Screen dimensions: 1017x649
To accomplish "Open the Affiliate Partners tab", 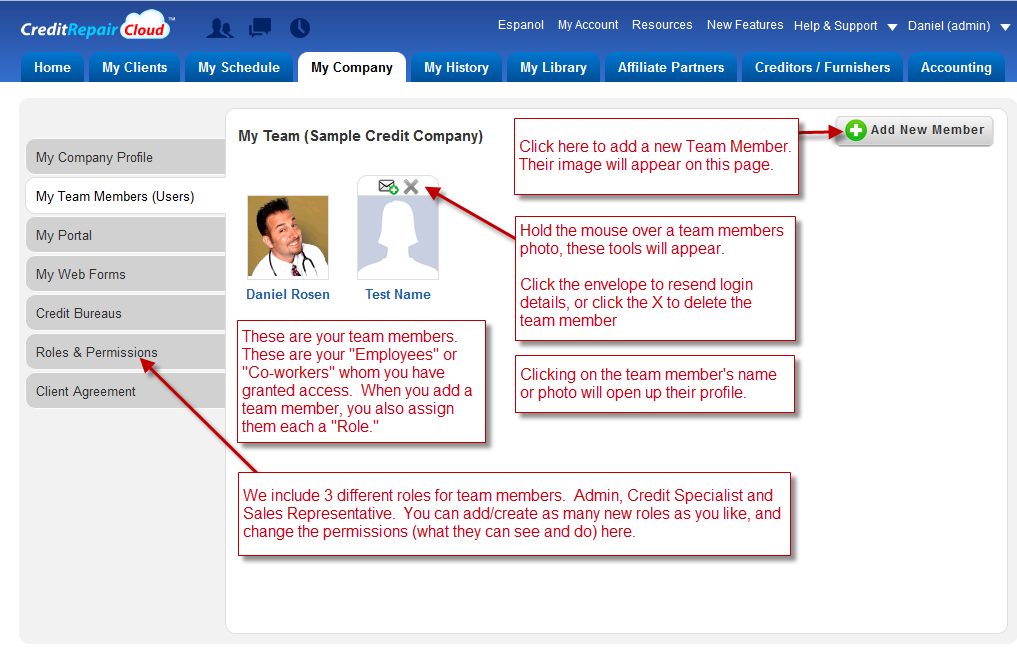I will (x=671, y=67).
